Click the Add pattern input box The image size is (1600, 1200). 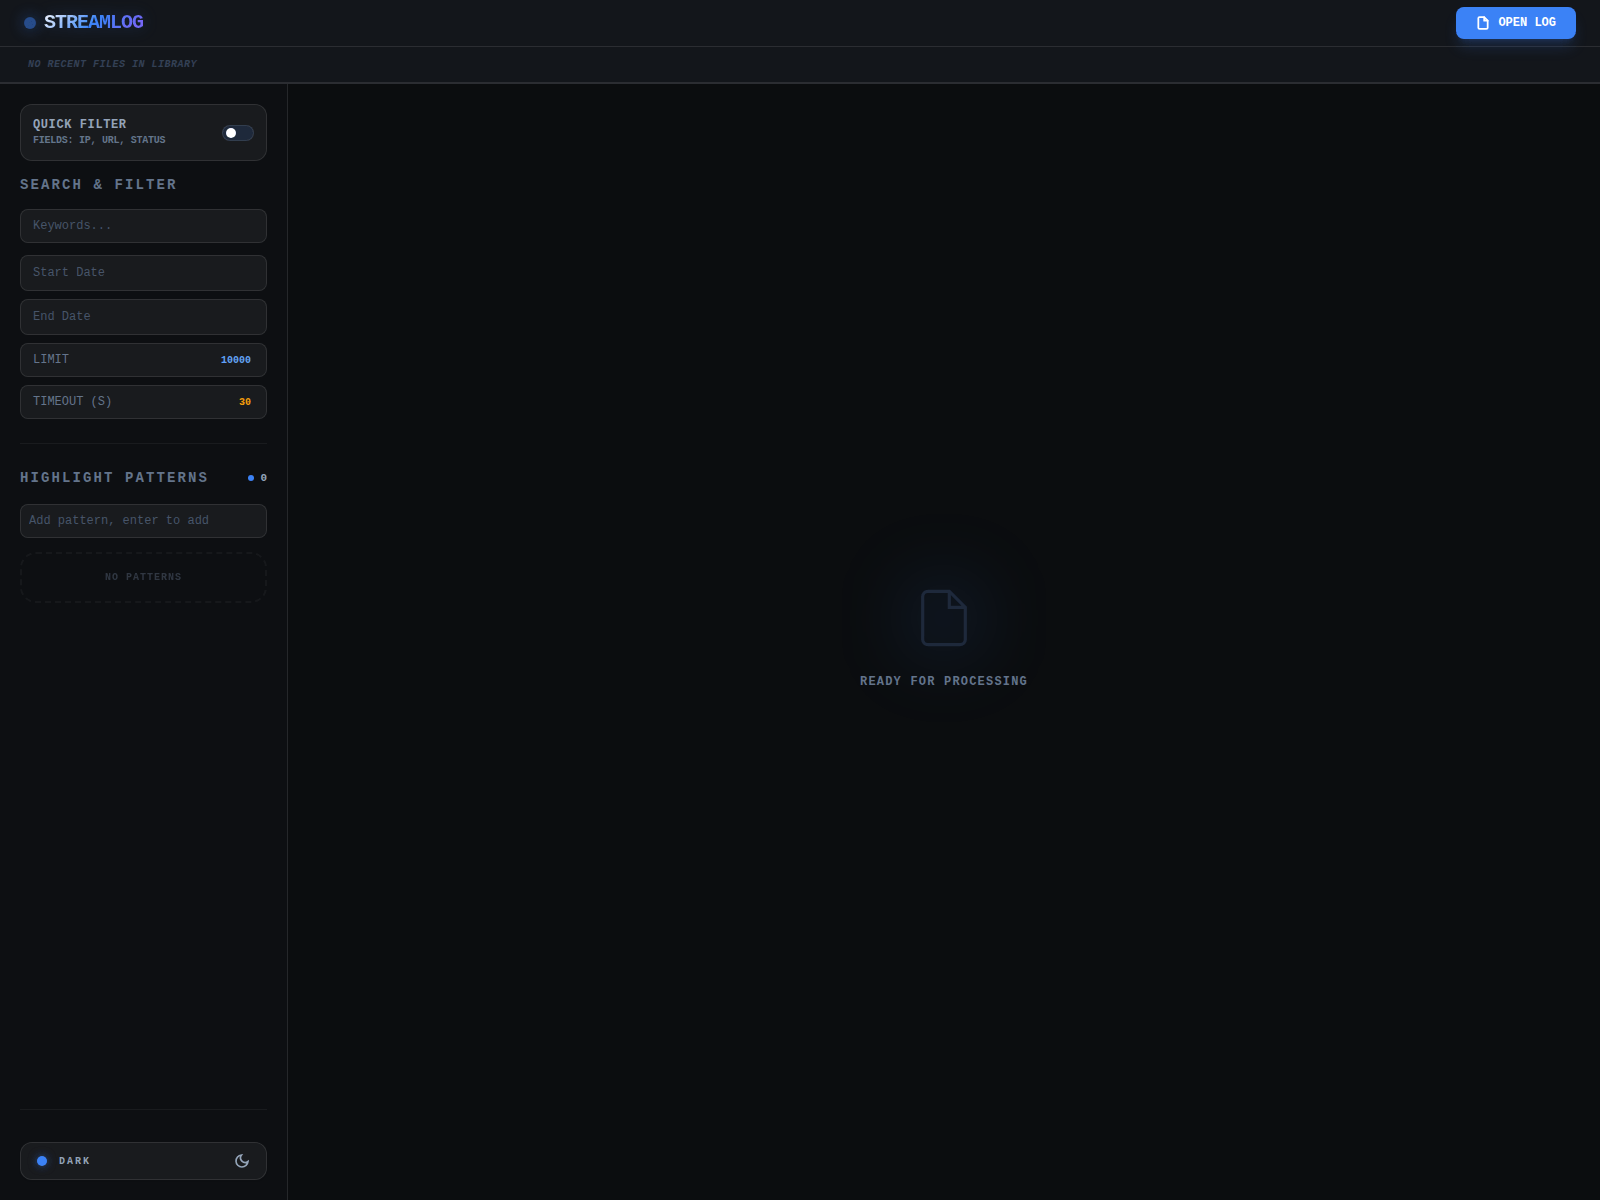[143, 521]
